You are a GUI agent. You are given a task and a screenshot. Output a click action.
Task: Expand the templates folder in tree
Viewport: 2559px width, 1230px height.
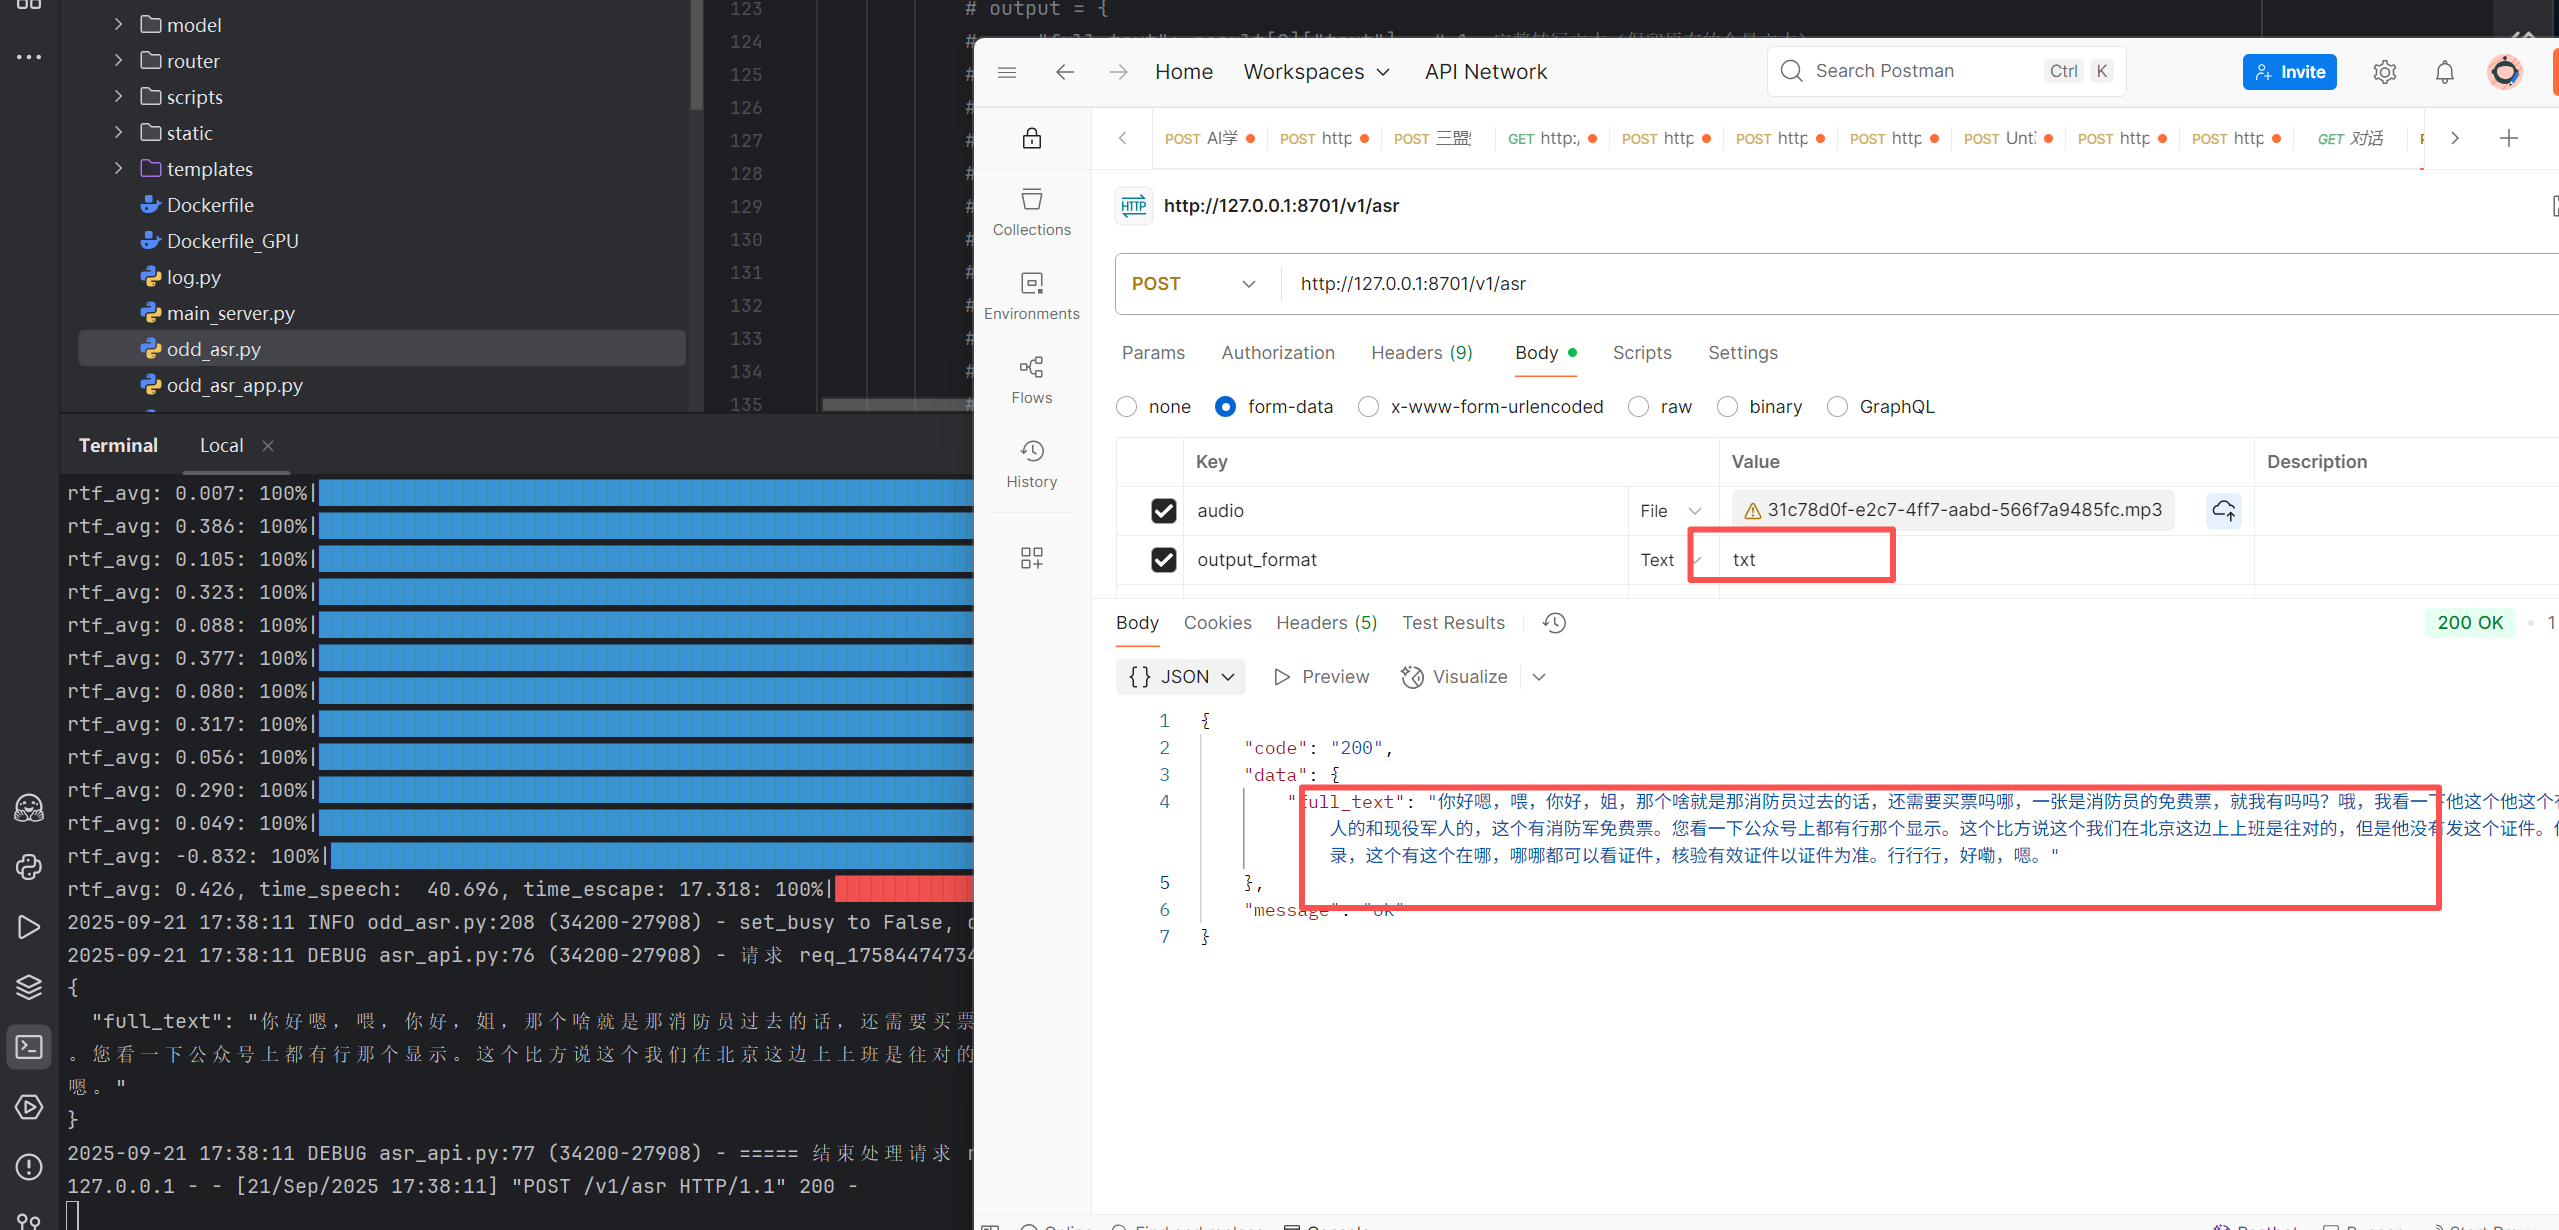(x=118, y=168)
